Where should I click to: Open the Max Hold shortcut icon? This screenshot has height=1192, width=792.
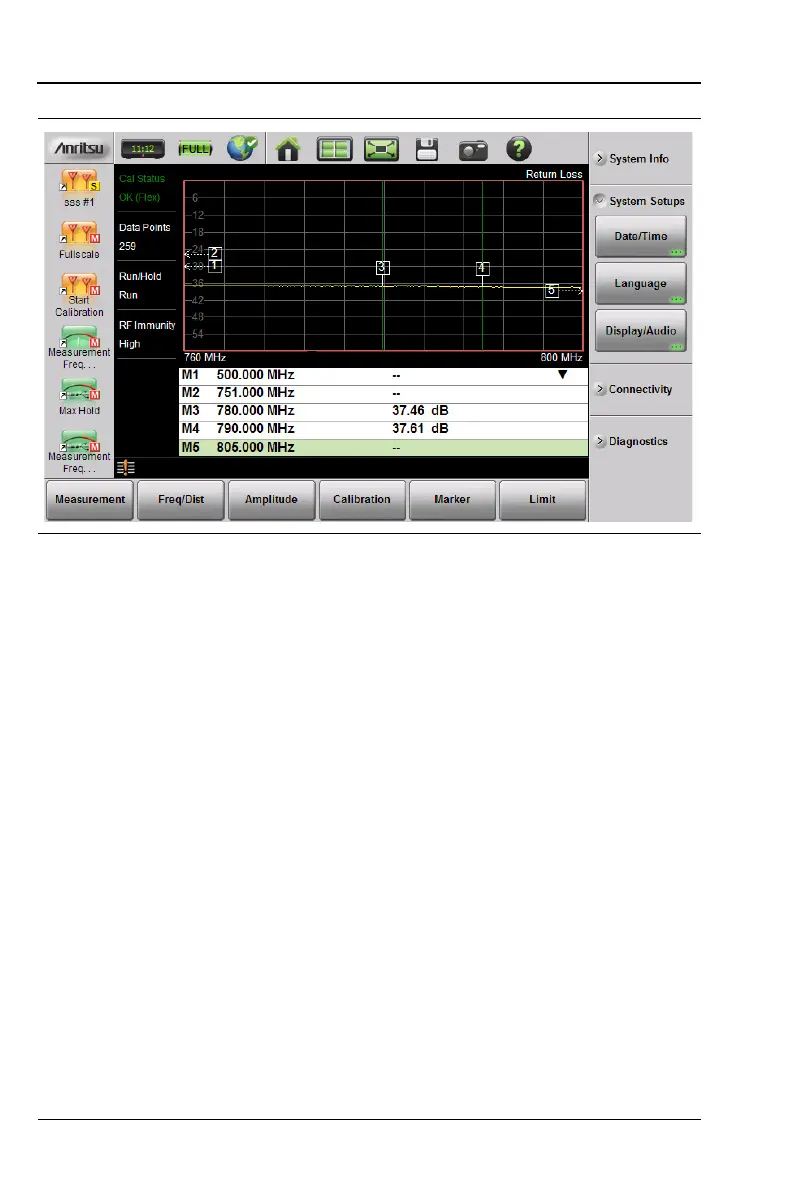tap(80, 397)
